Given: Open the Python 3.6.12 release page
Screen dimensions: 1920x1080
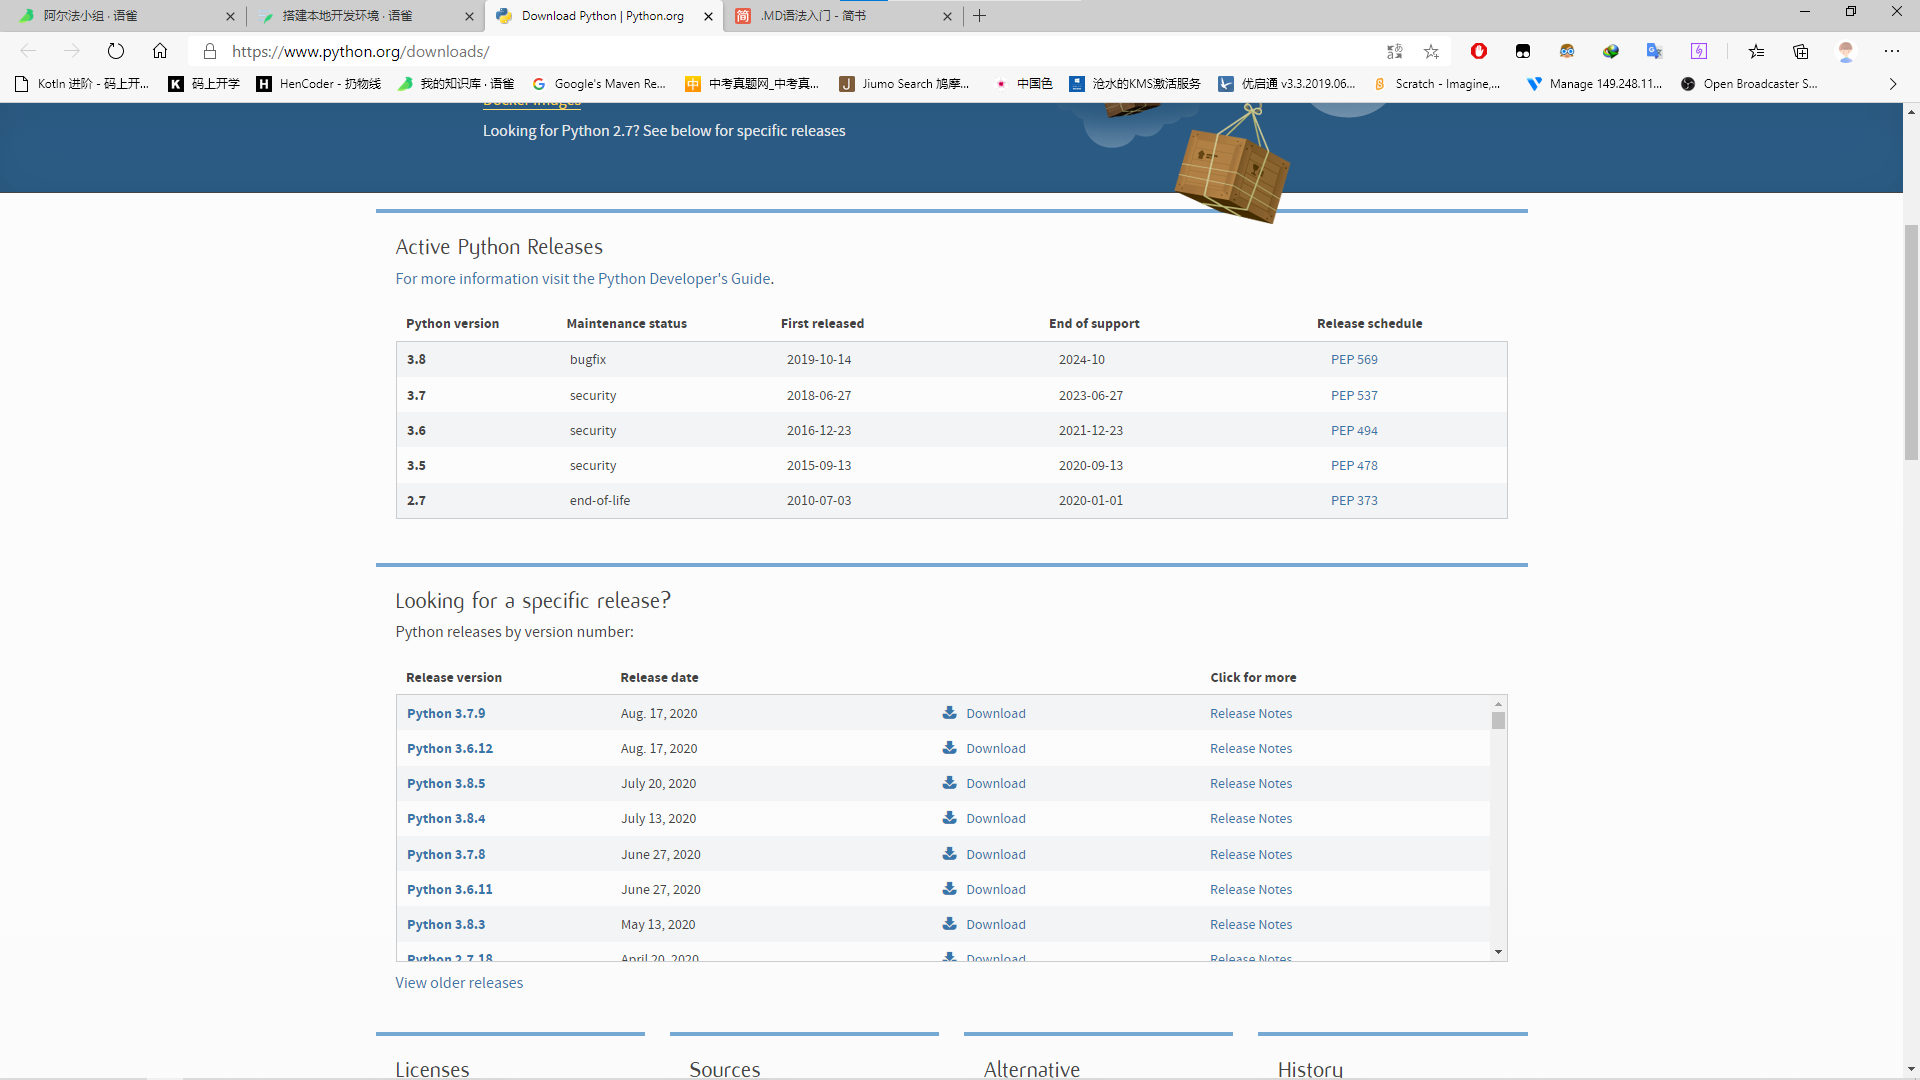Looking at the screenshot, I should coord(450,749).
